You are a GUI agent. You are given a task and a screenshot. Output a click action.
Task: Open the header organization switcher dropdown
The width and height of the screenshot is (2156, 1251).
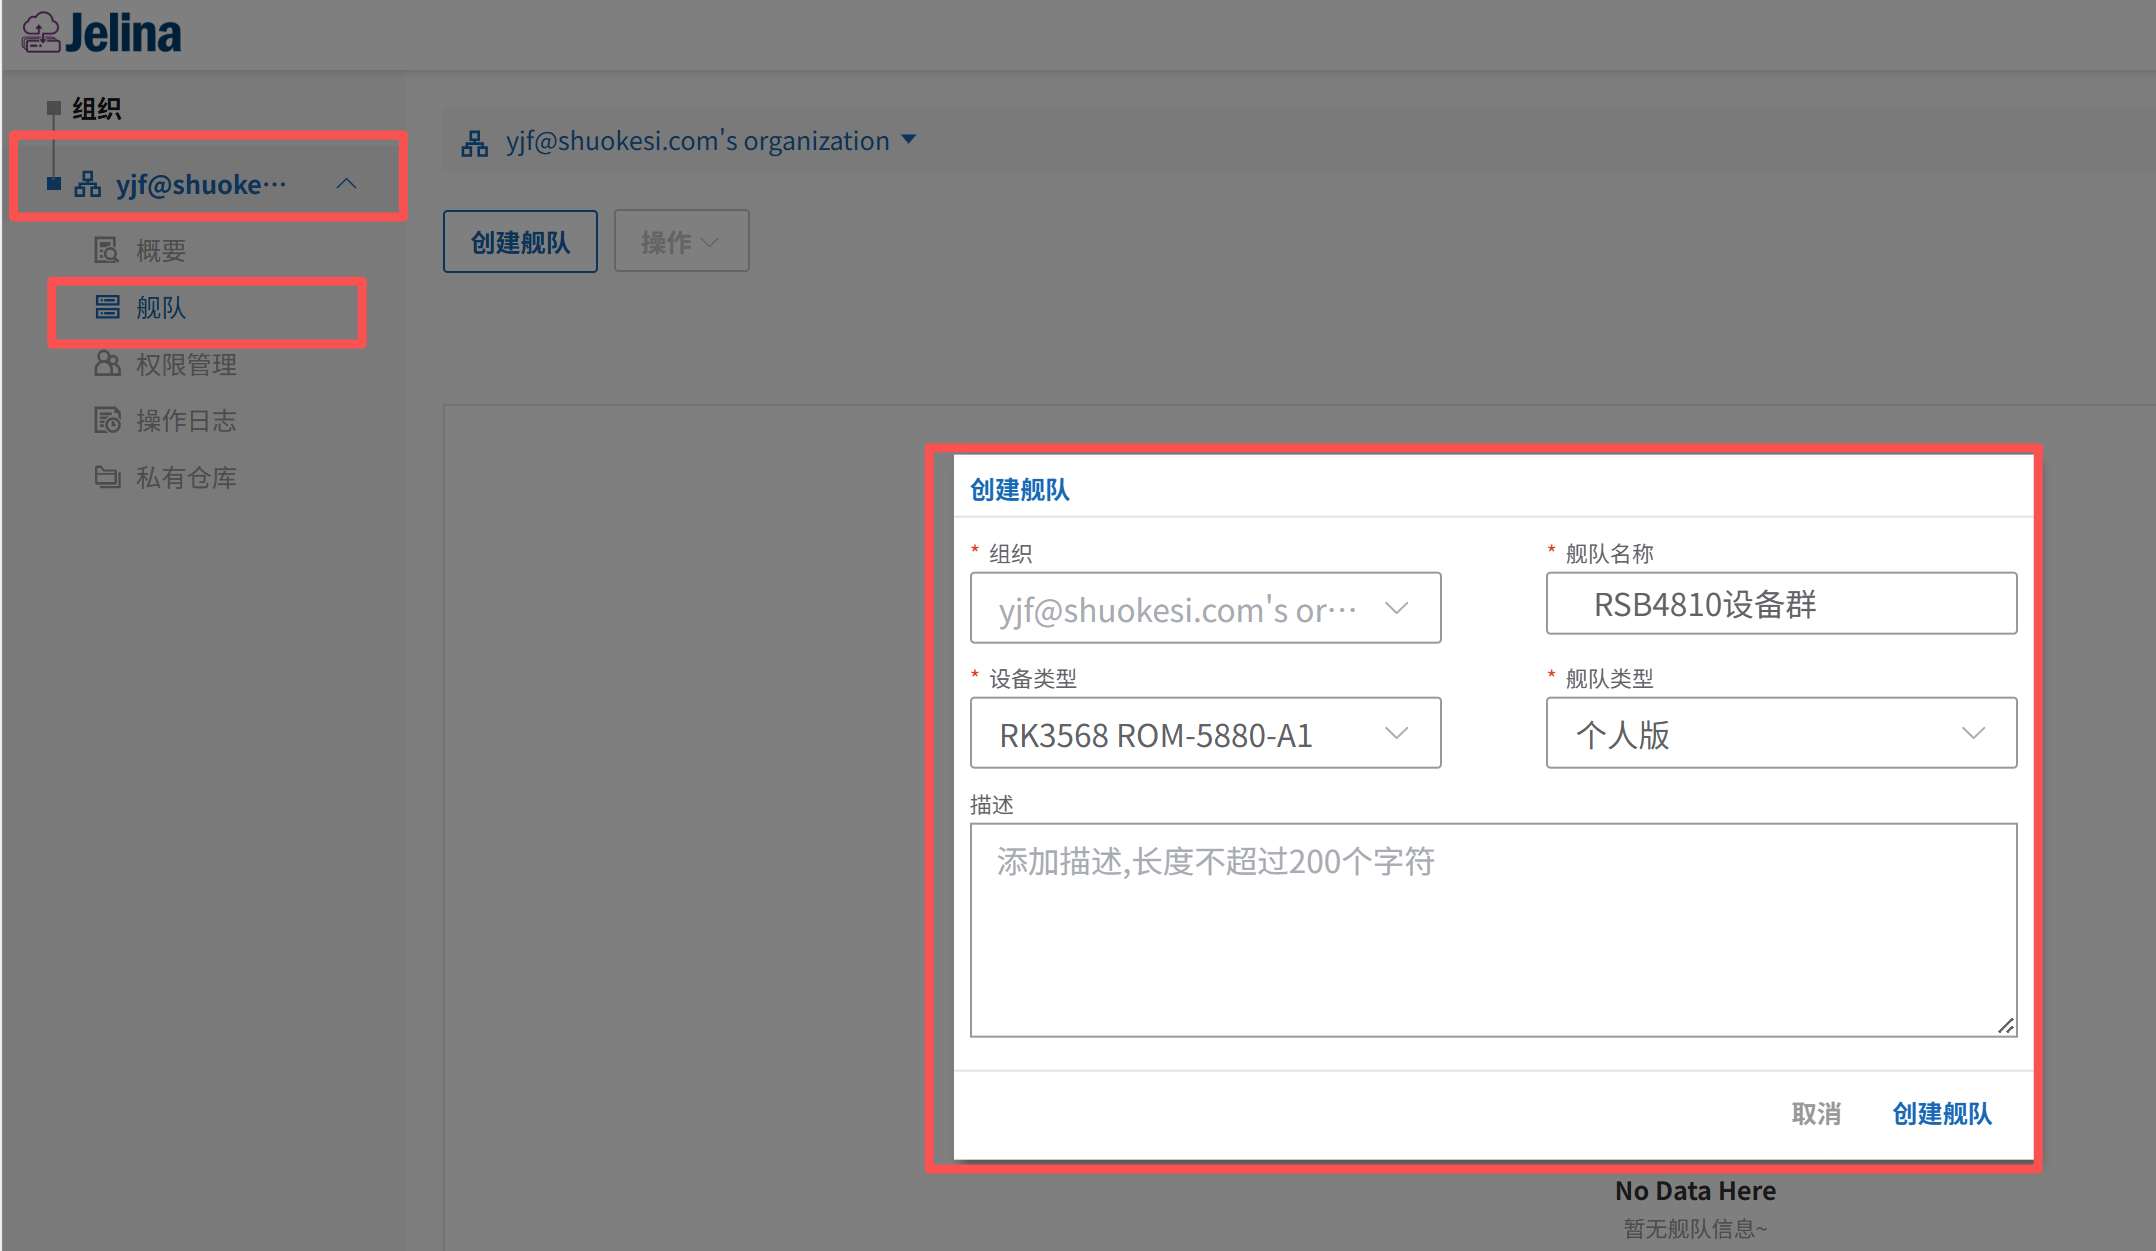point(908,140)
